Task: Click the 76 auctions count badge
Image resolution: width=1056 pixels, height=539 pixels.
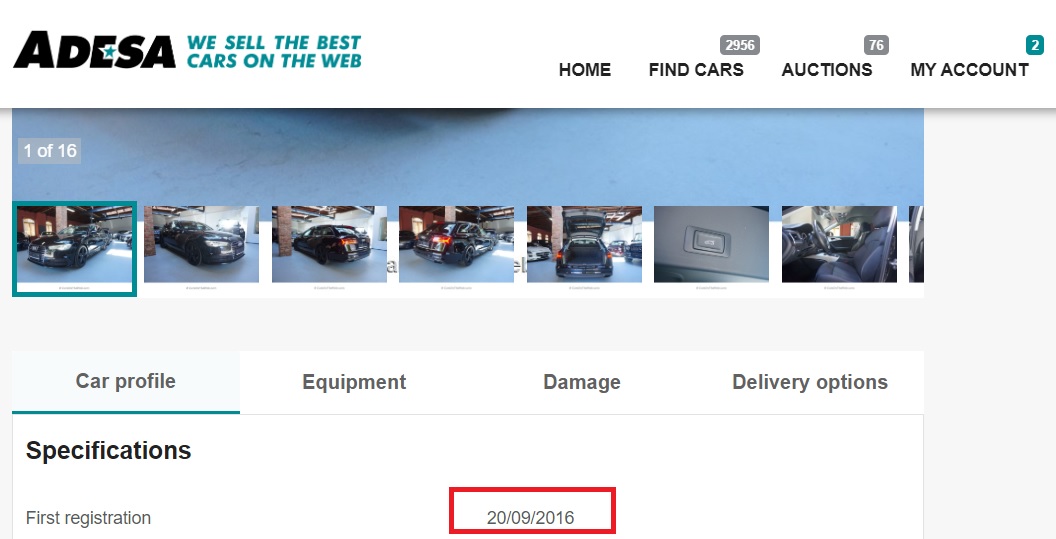Action: (x=876, y=45)
